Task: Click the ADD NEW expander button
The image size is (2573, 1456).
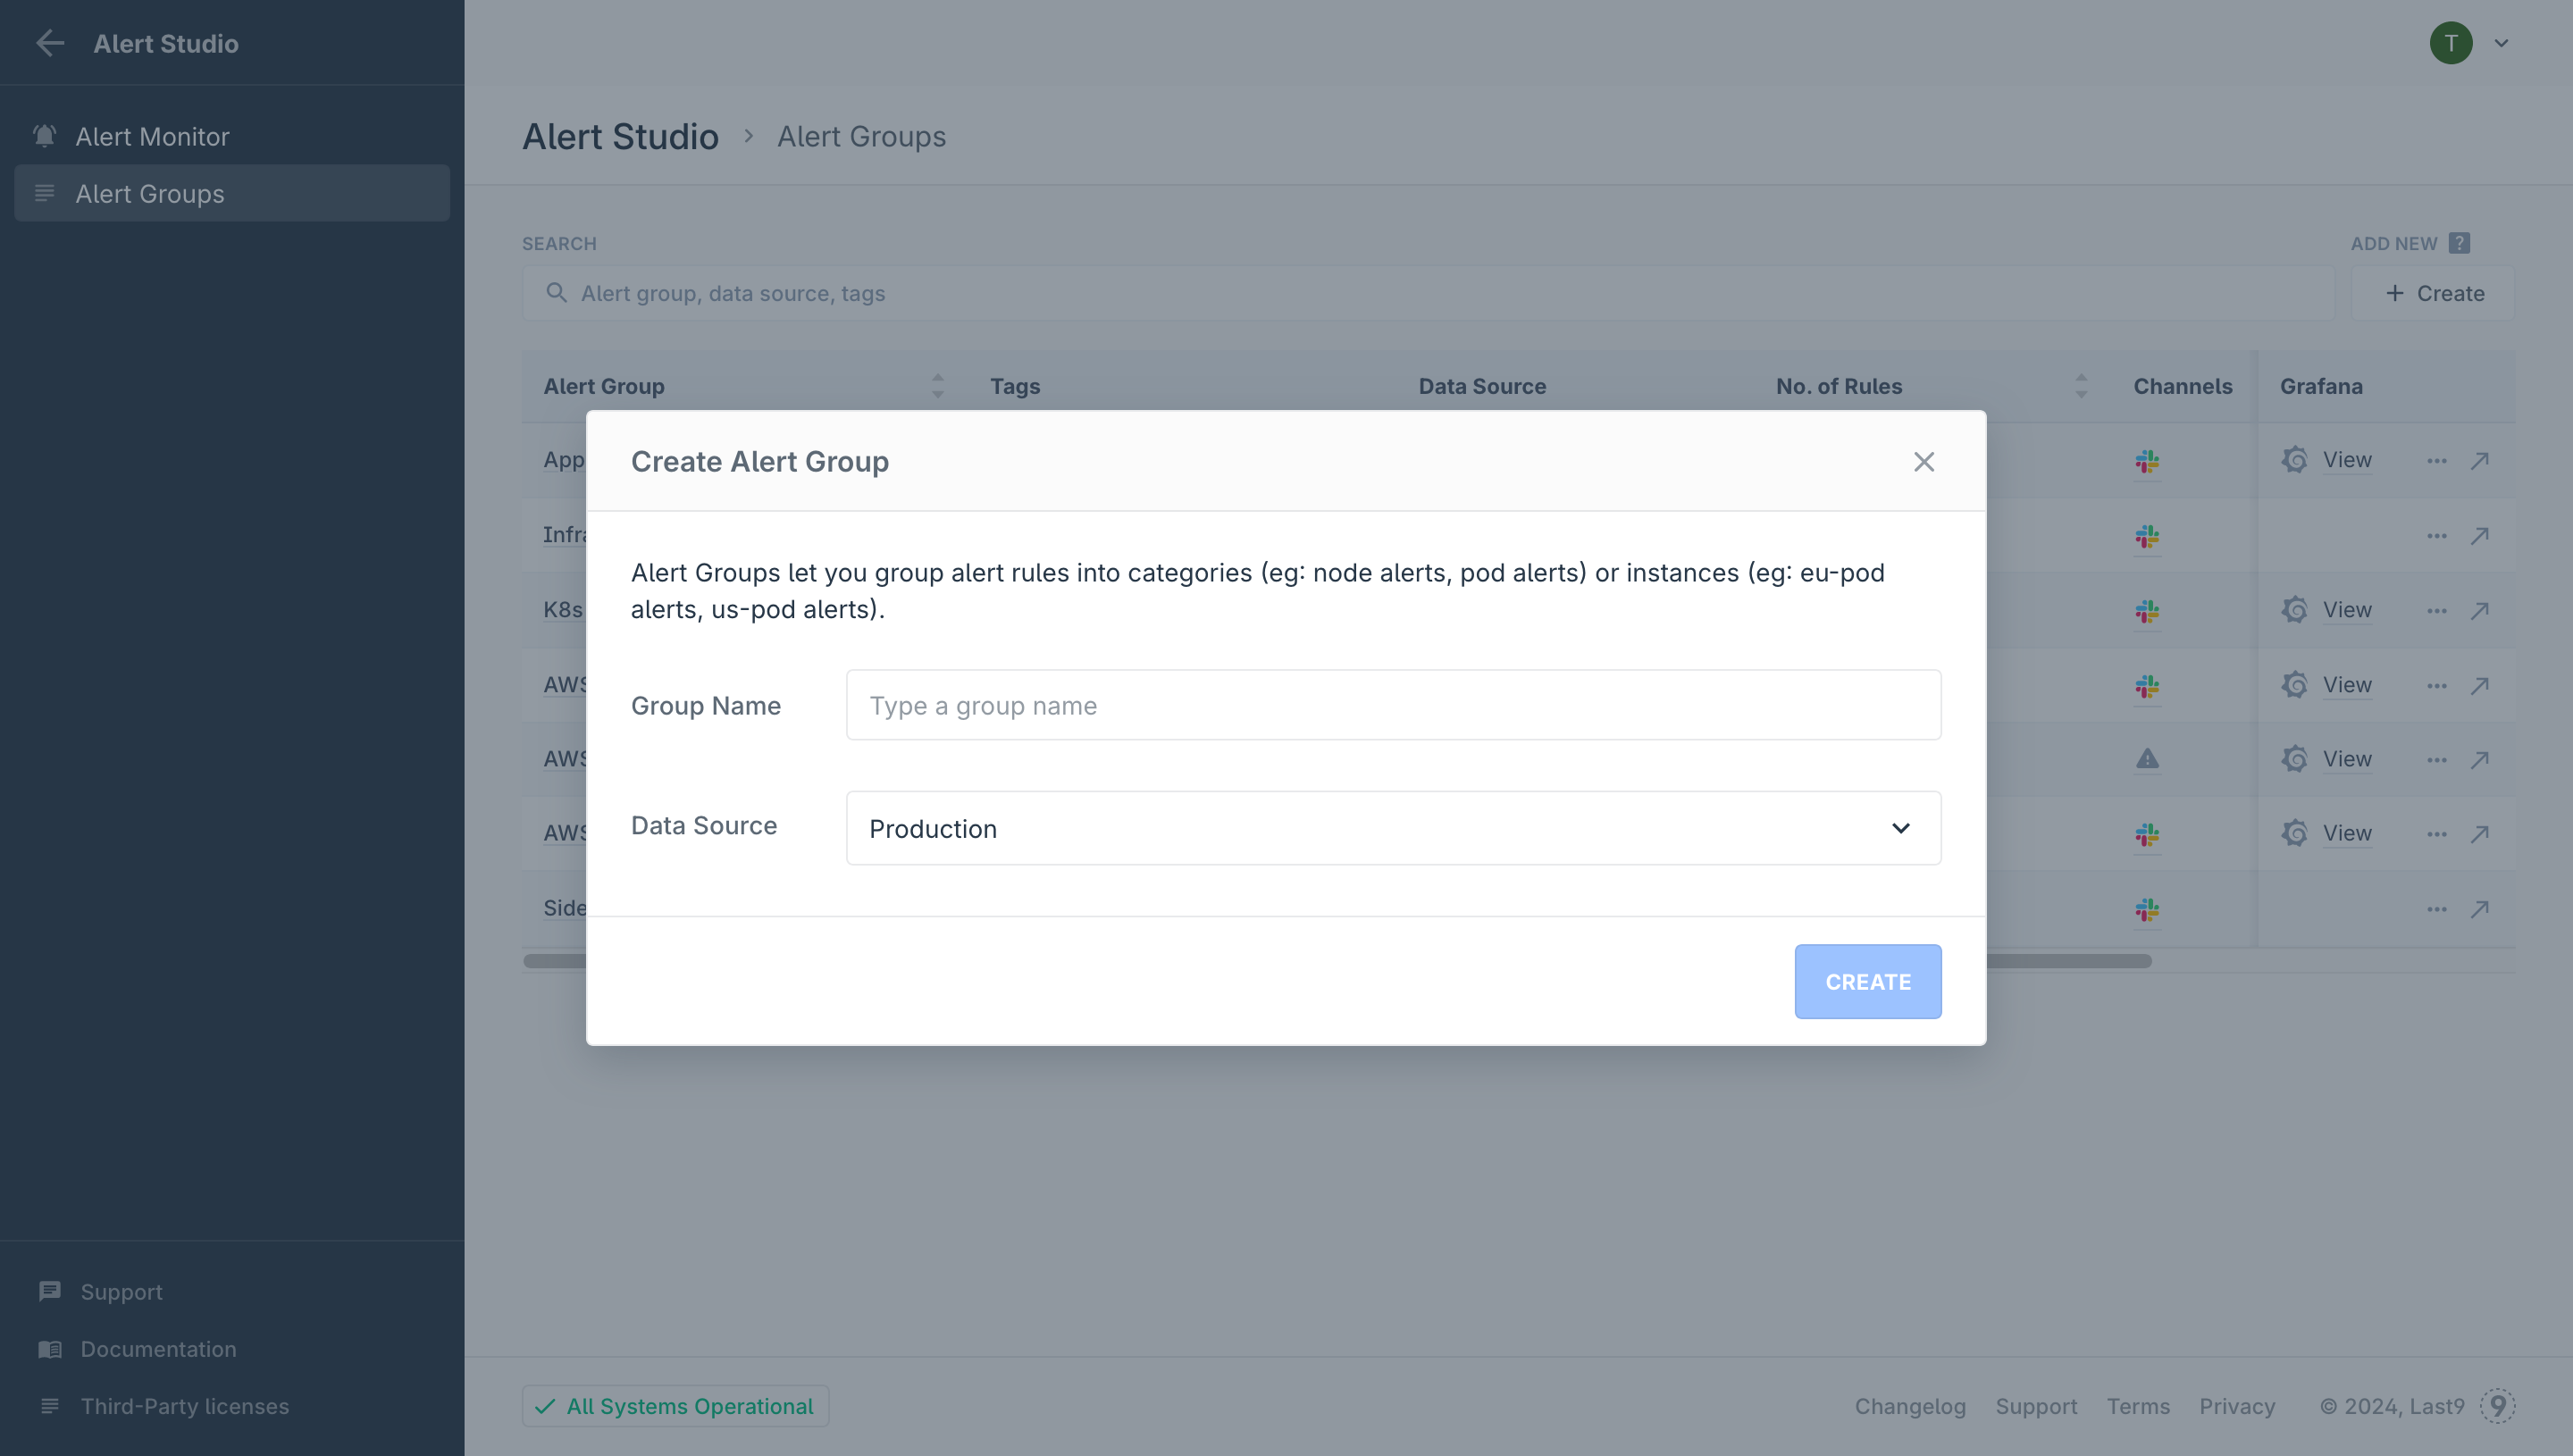Action: (2458, 242)
